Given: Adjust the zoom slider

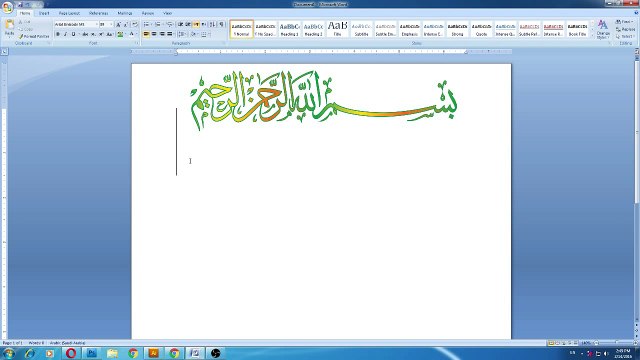Looking at the screenshot, I should point(616,343).
